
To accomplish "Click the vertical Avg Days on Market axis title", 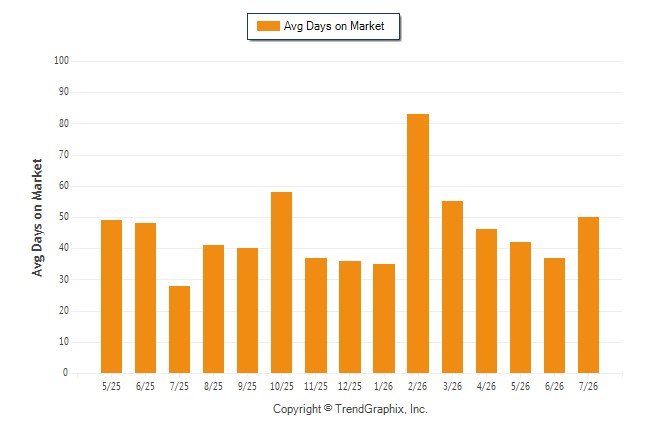I will (x=37, y=218).
